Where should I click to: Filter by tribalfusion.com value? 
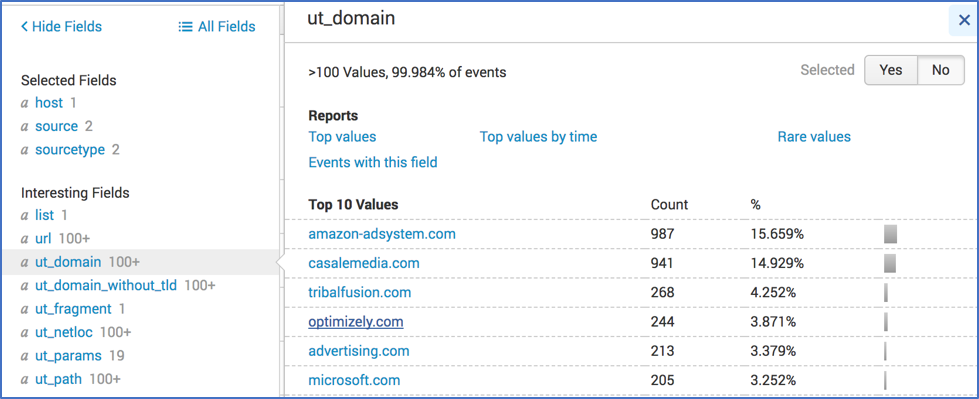[x=360, y=292]
